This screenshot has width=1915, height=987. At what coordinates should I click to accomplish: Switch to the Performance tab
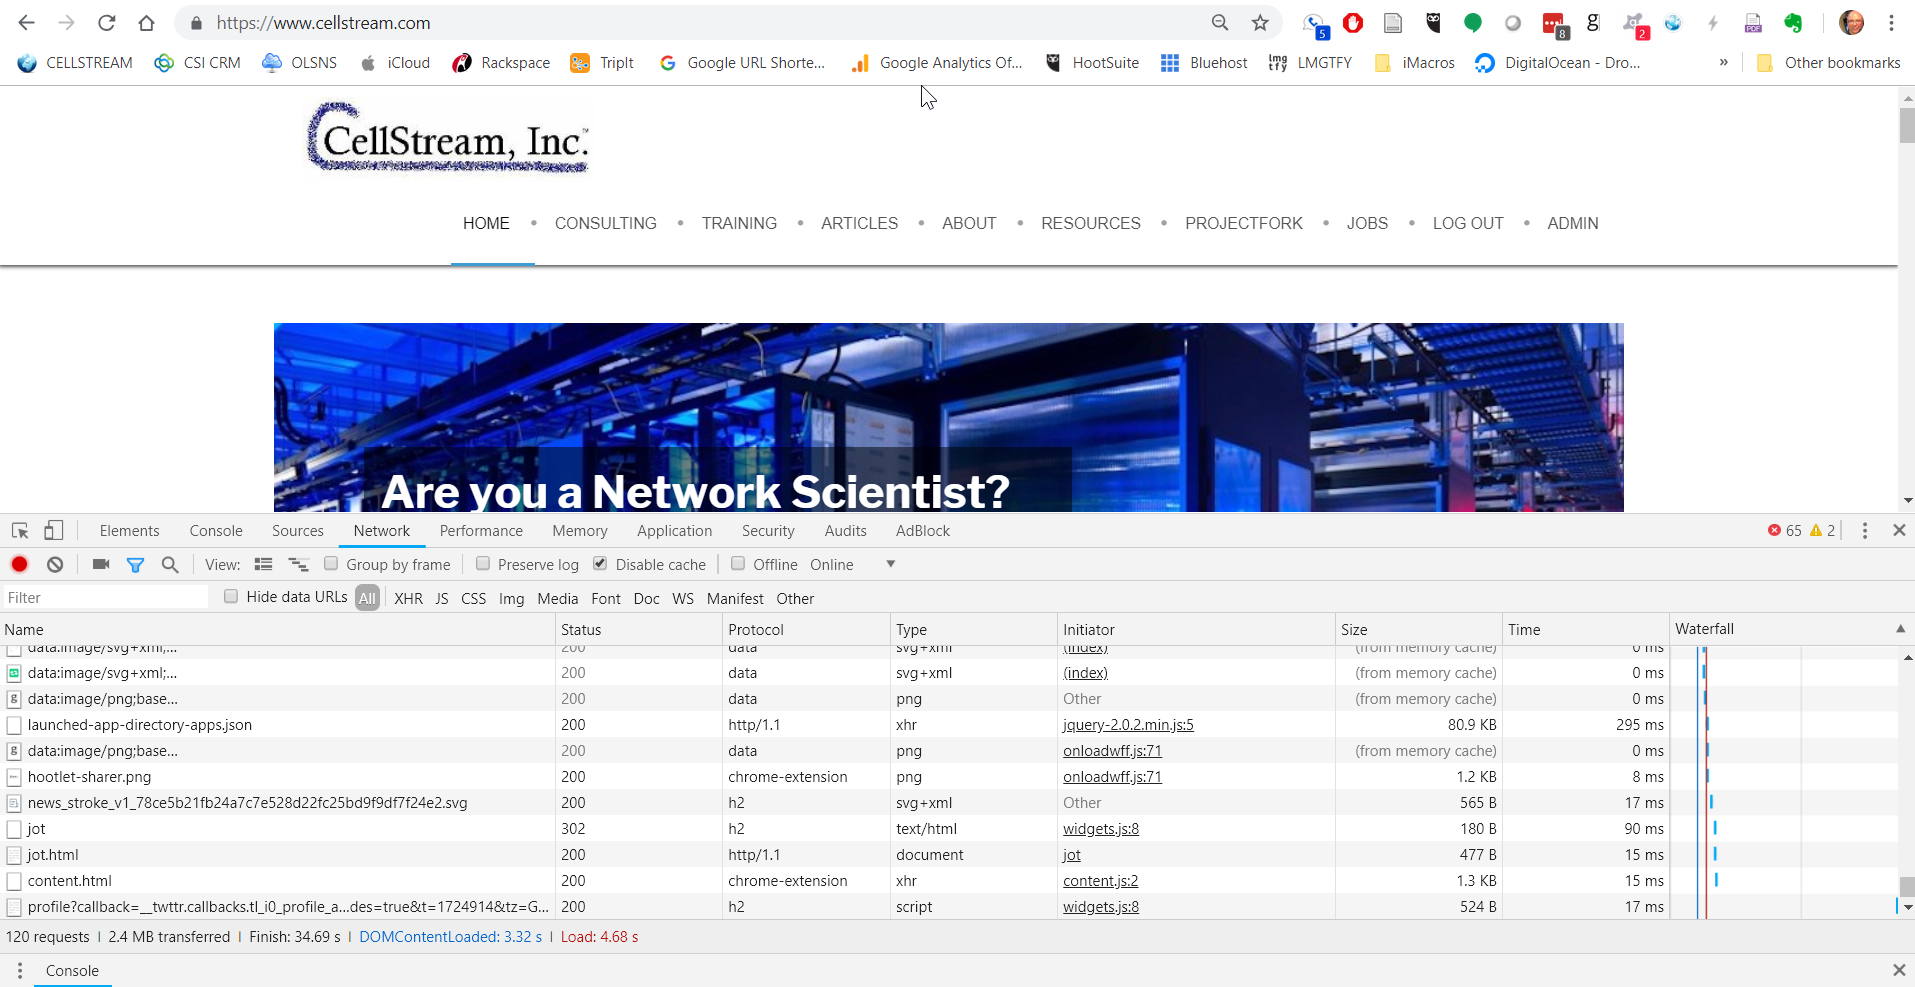tap(481, 531)
